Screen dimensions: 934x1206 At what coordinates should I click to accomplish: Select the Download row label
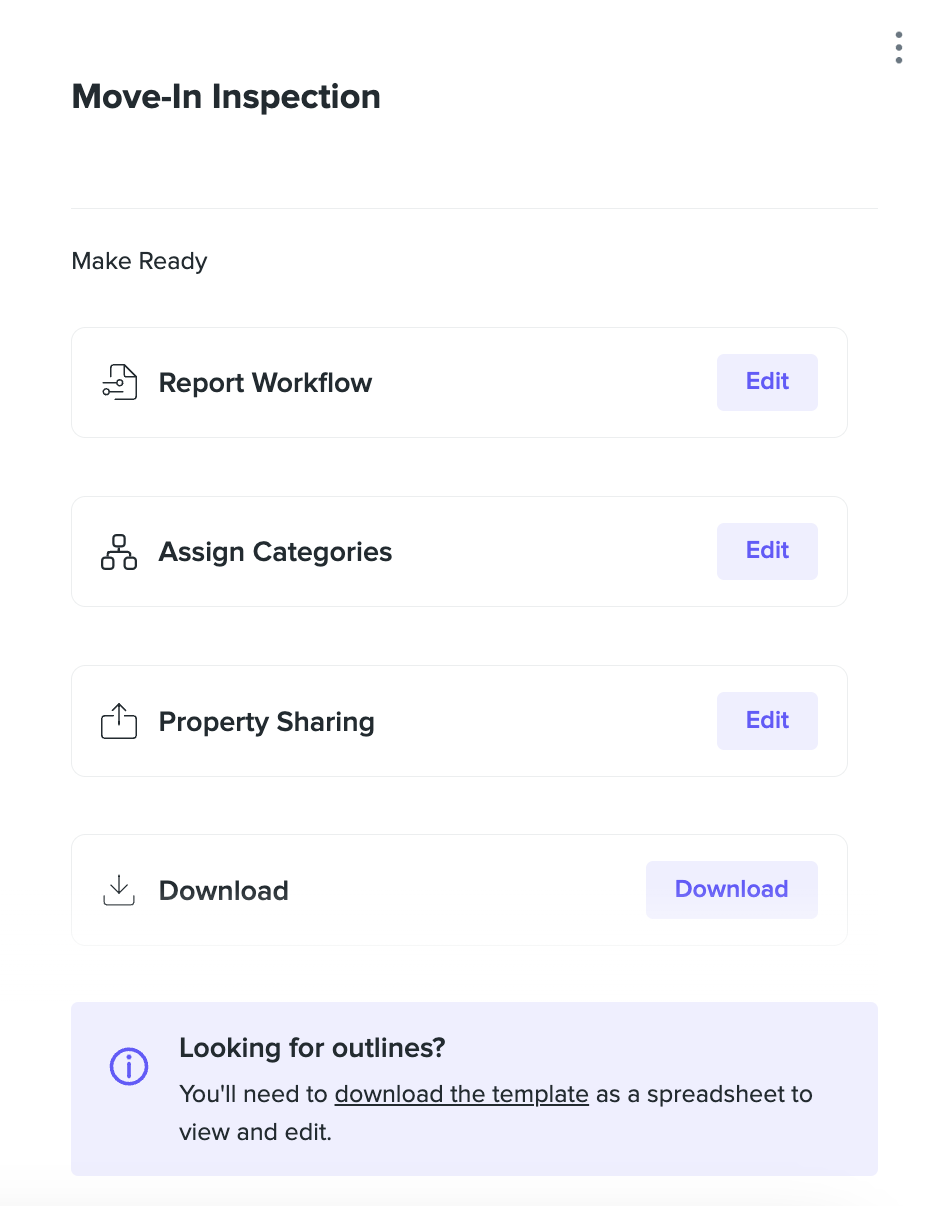point(223,891)
